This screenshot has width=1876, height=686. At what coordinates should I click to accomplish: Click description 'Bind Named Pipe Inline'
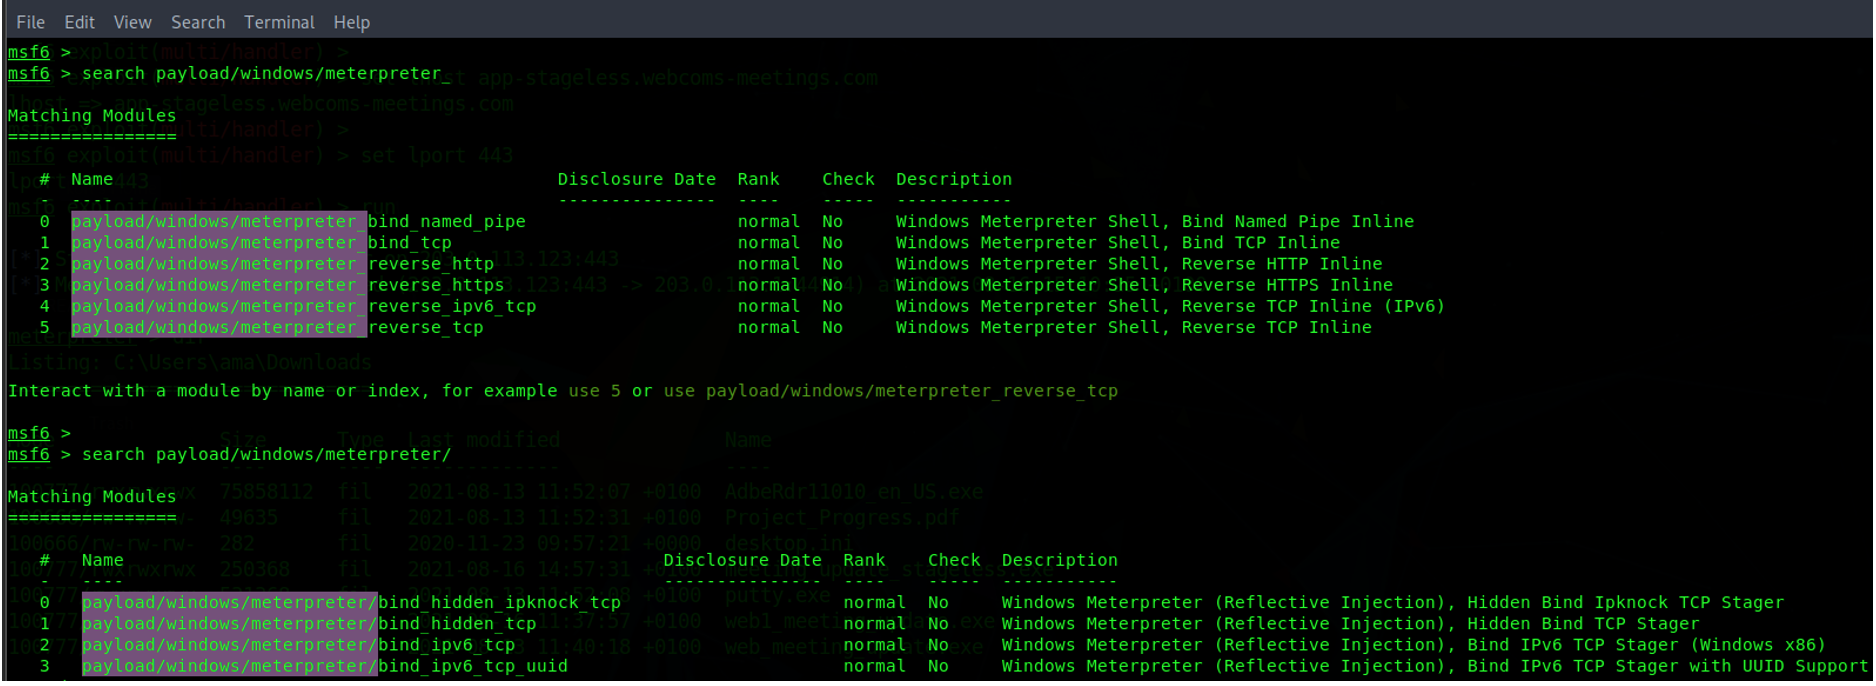coord(1298,222)
